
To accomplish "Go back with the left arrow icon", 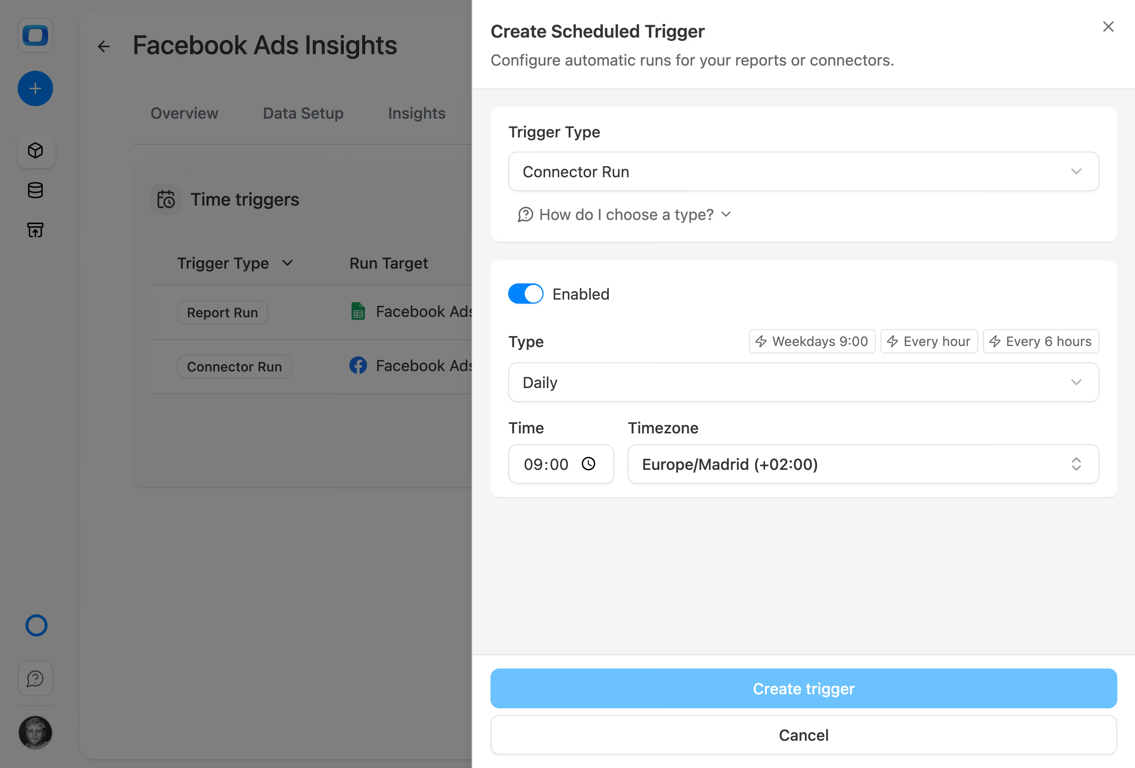I will pos(104,46).
